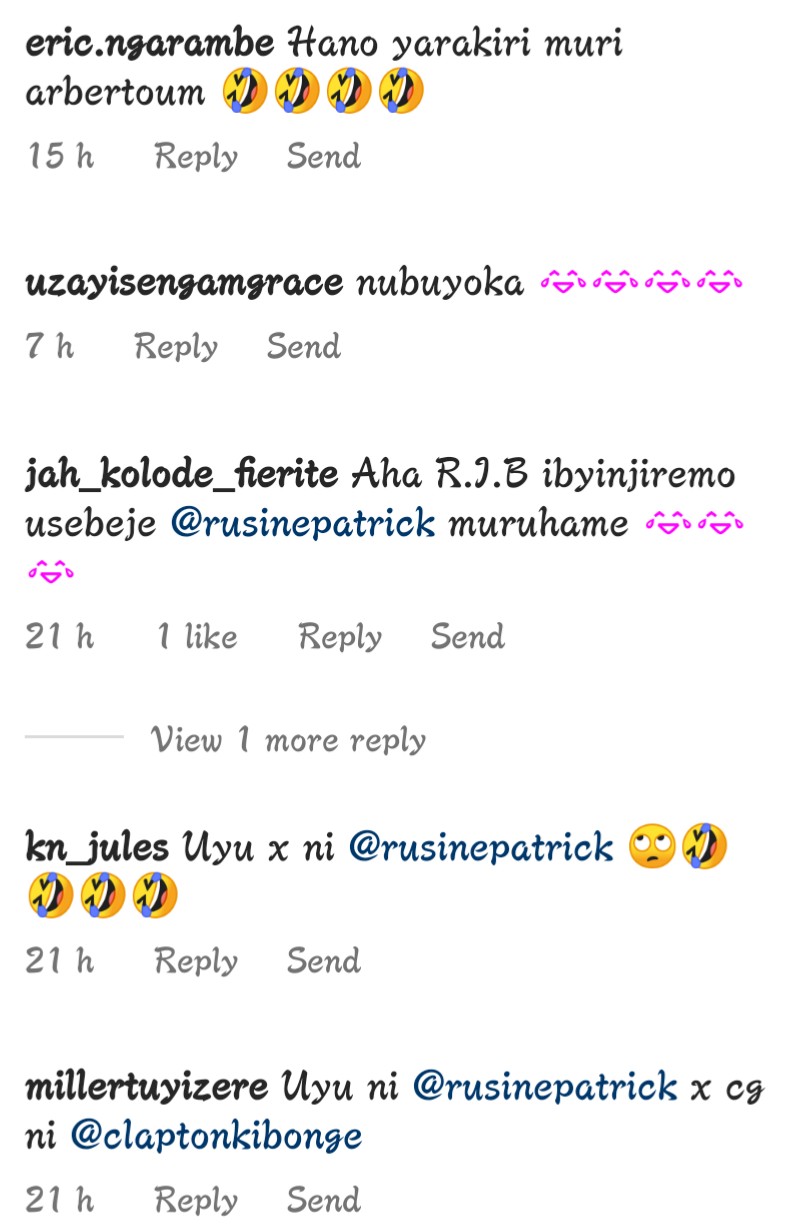Viewport: 797px width, 1226px height.
Task: Reply to millertuyizere's comment
Action: tap(196, 1200)
